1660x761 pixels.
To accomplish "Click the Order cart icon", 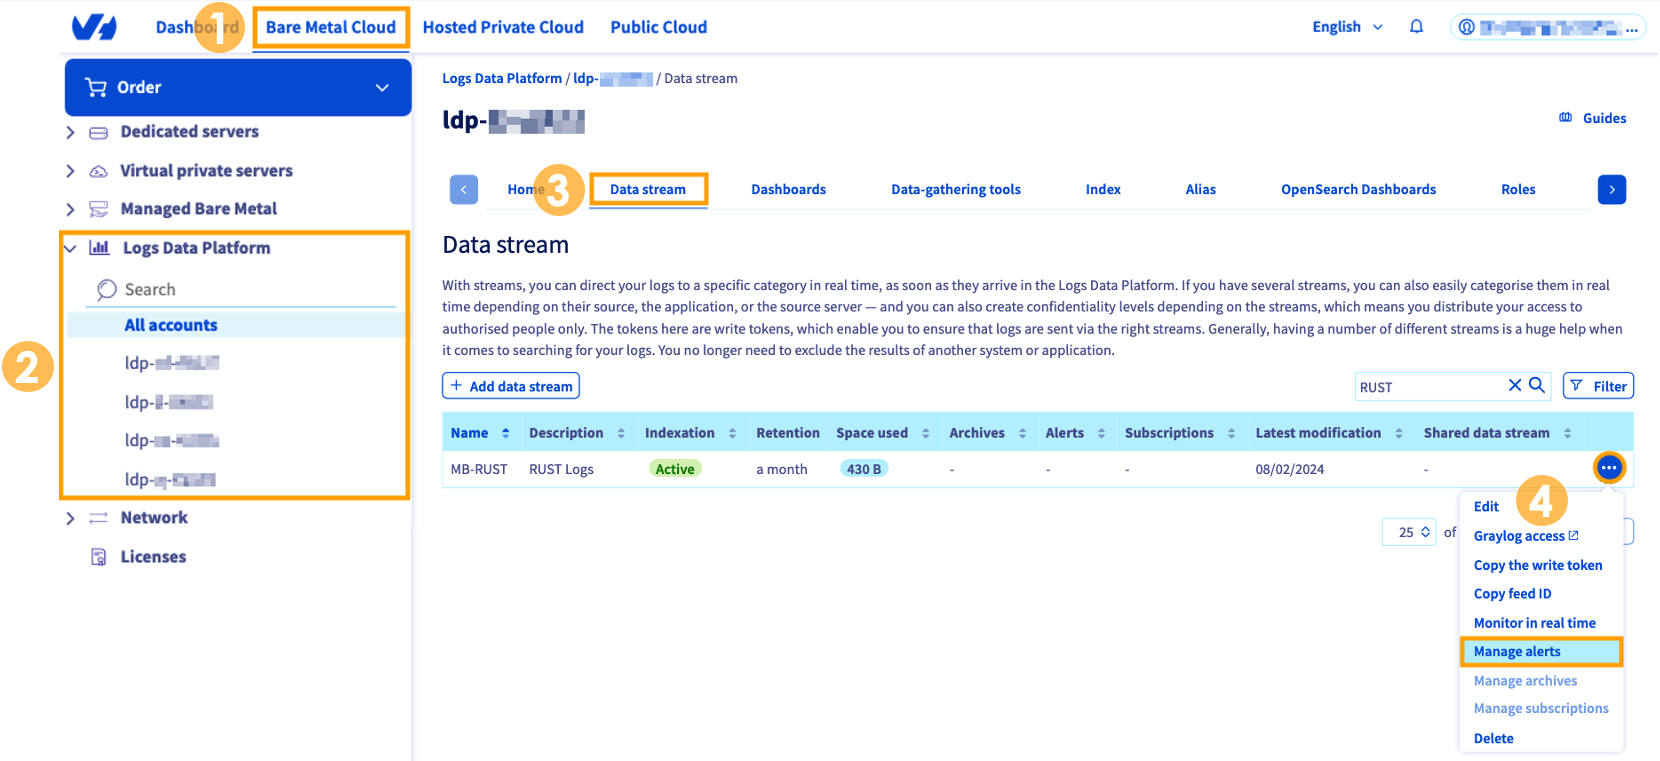I will click(96, 87).
